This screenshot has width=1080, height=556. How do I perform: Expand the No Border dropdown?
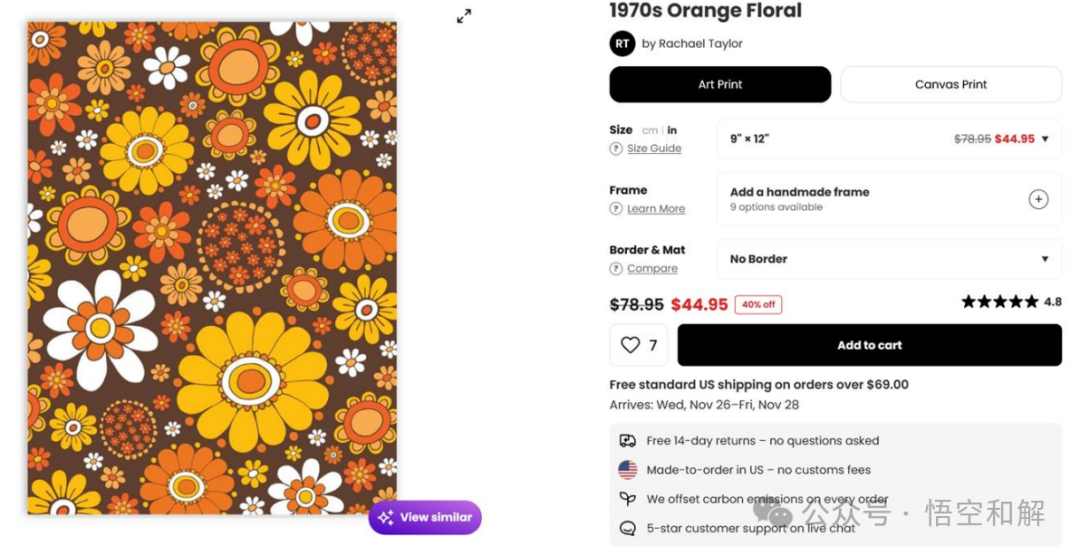coord(889,259)
